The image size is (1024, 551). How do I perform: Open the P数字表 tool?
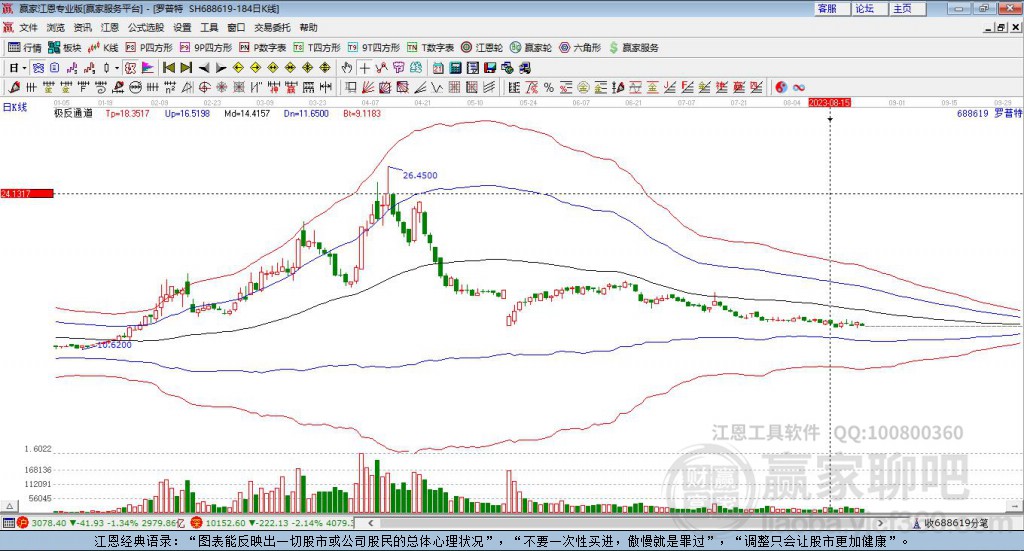point(263,48)
